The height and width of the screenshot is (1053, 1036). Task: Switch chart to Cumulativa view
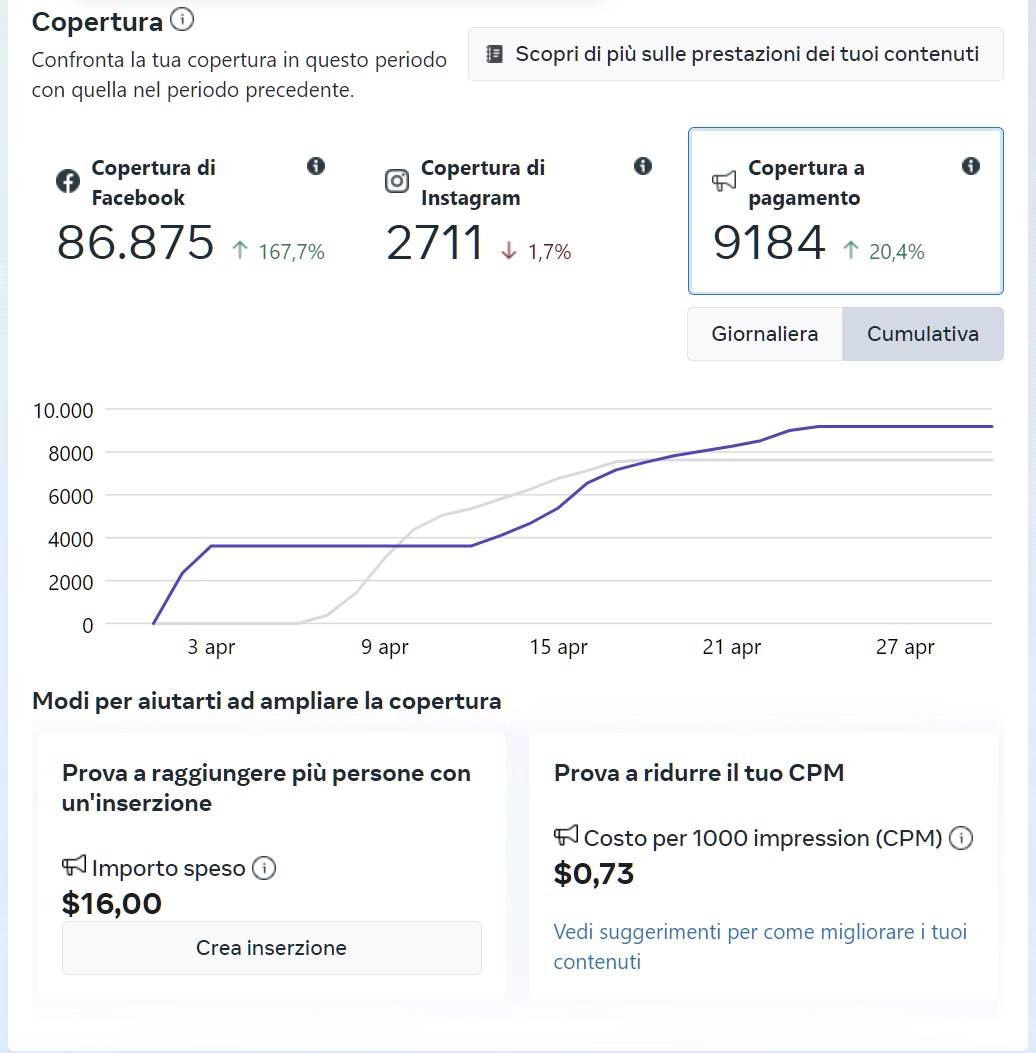coord(922,334)
